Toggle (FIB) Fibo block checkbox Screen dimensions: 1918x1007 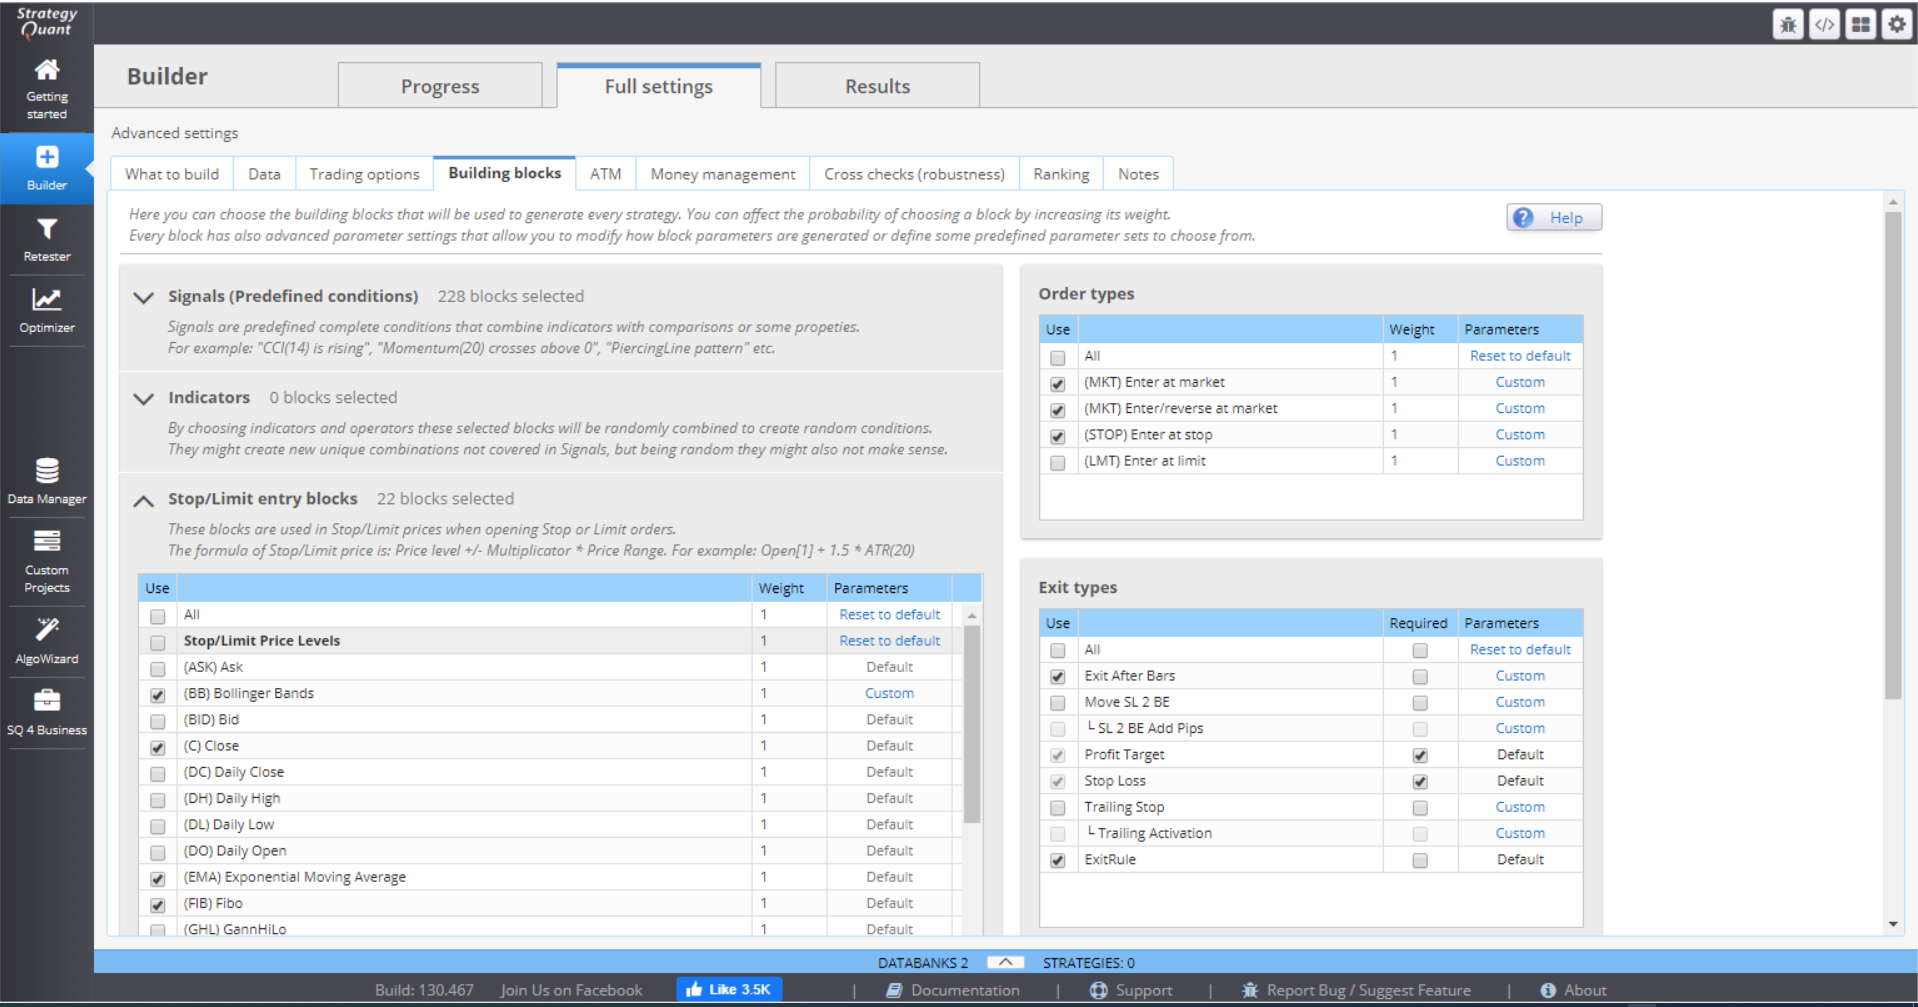click(158, 905)
